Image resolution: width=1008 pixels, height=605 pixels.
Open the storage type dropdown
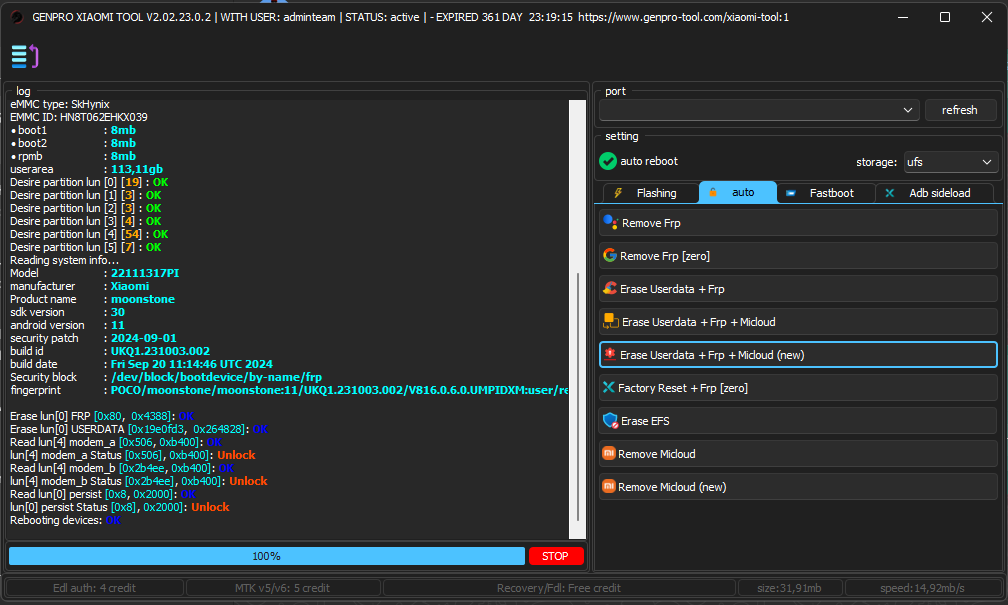pyautogui.click(x=951, y=162)
